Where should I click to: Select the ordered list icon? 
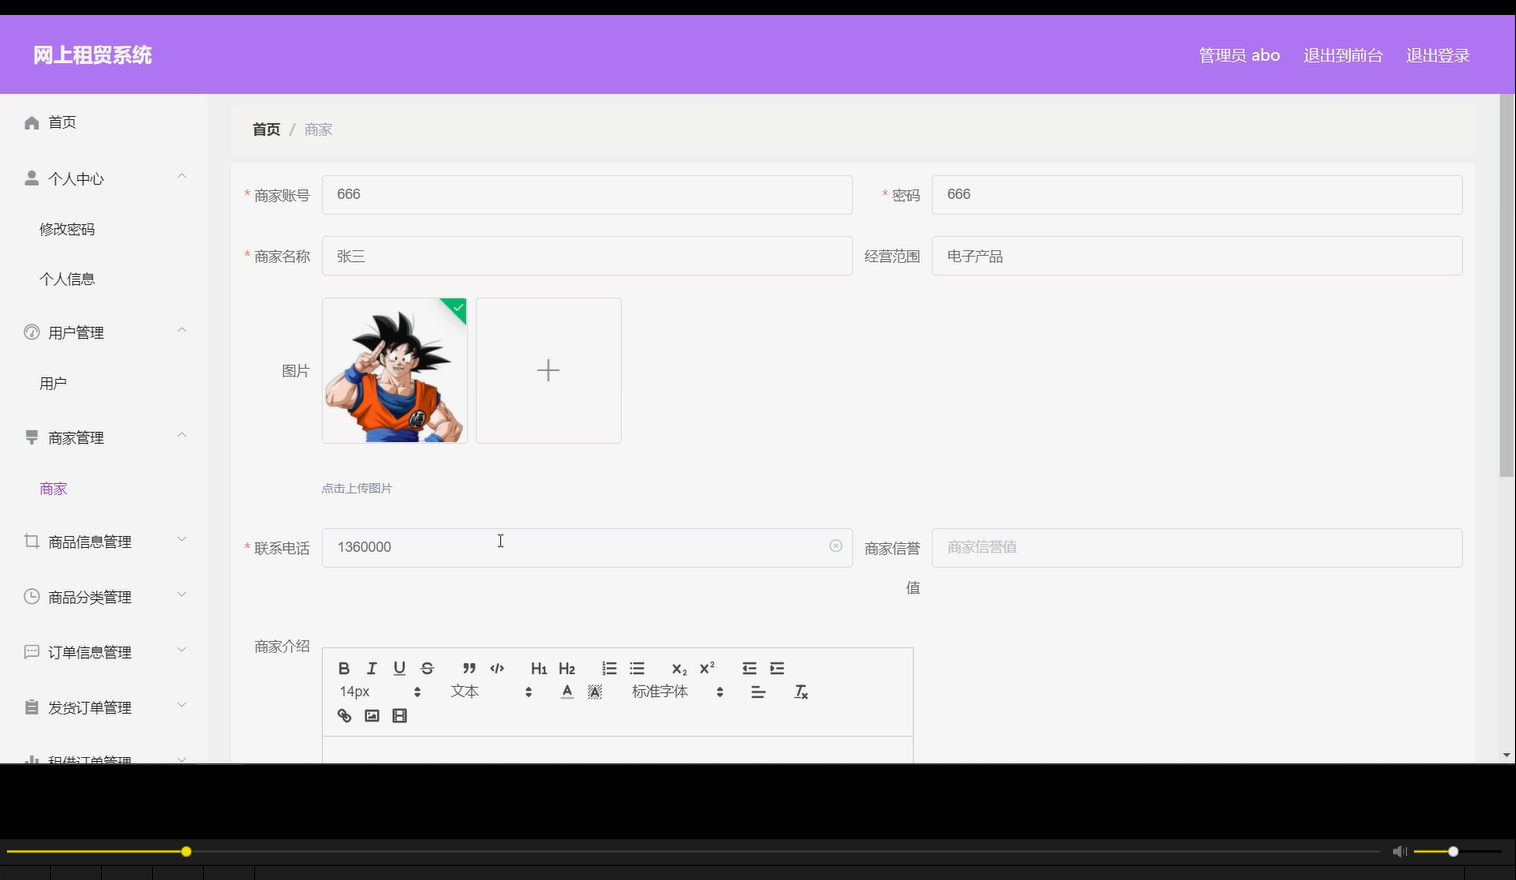tap(609, 668)
